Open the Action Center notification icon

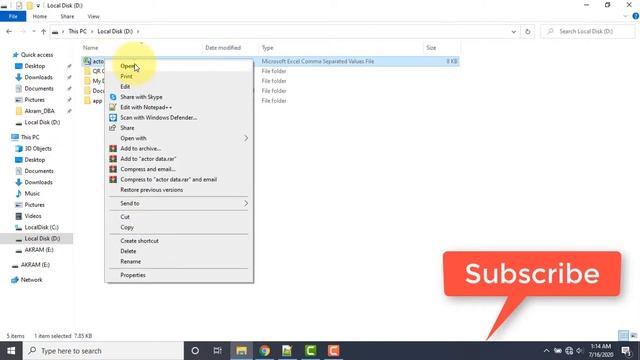(x=627, y=351)
